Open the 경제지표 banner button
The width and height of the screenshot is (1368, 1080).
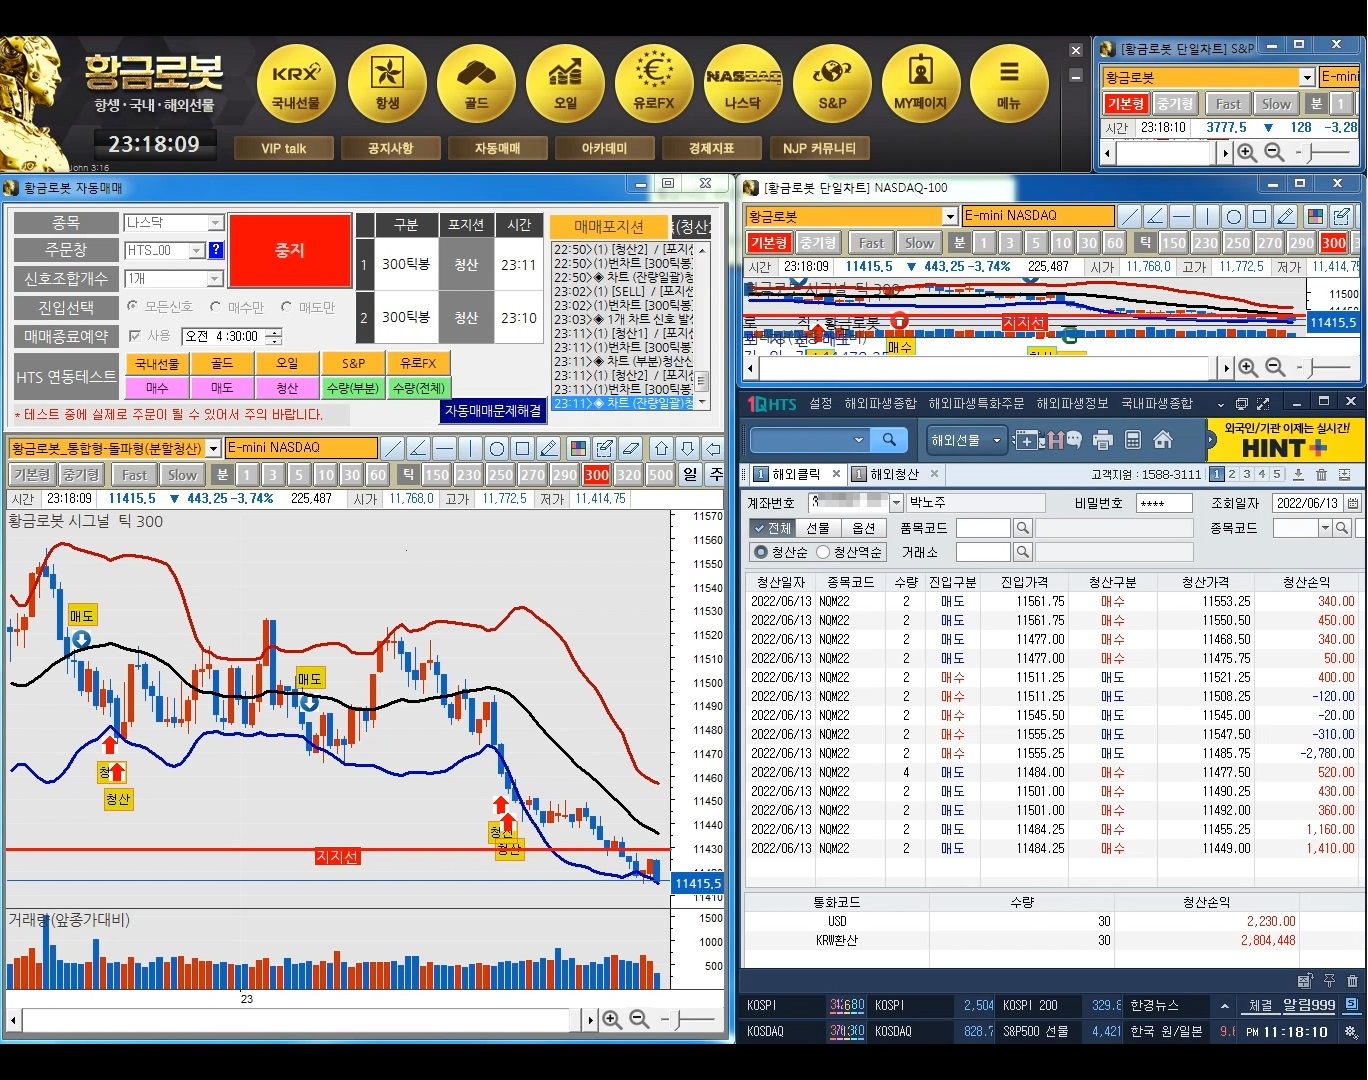(711, 148)
